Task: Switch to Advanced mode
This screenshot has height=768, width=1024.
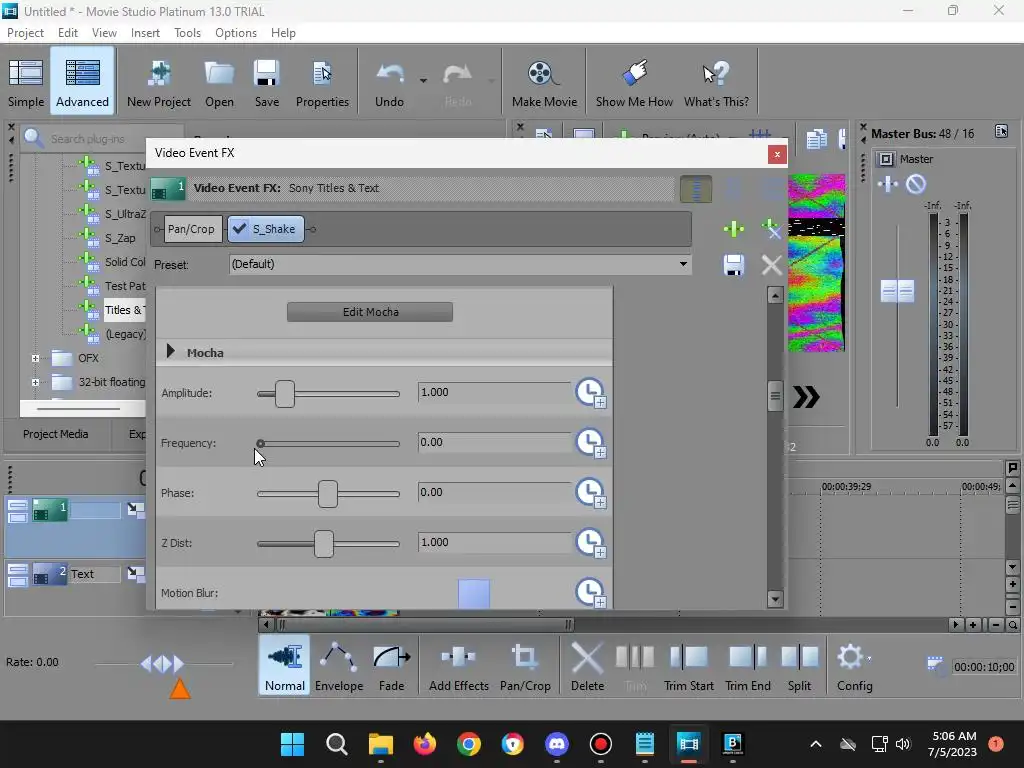Action: point(82,82)
